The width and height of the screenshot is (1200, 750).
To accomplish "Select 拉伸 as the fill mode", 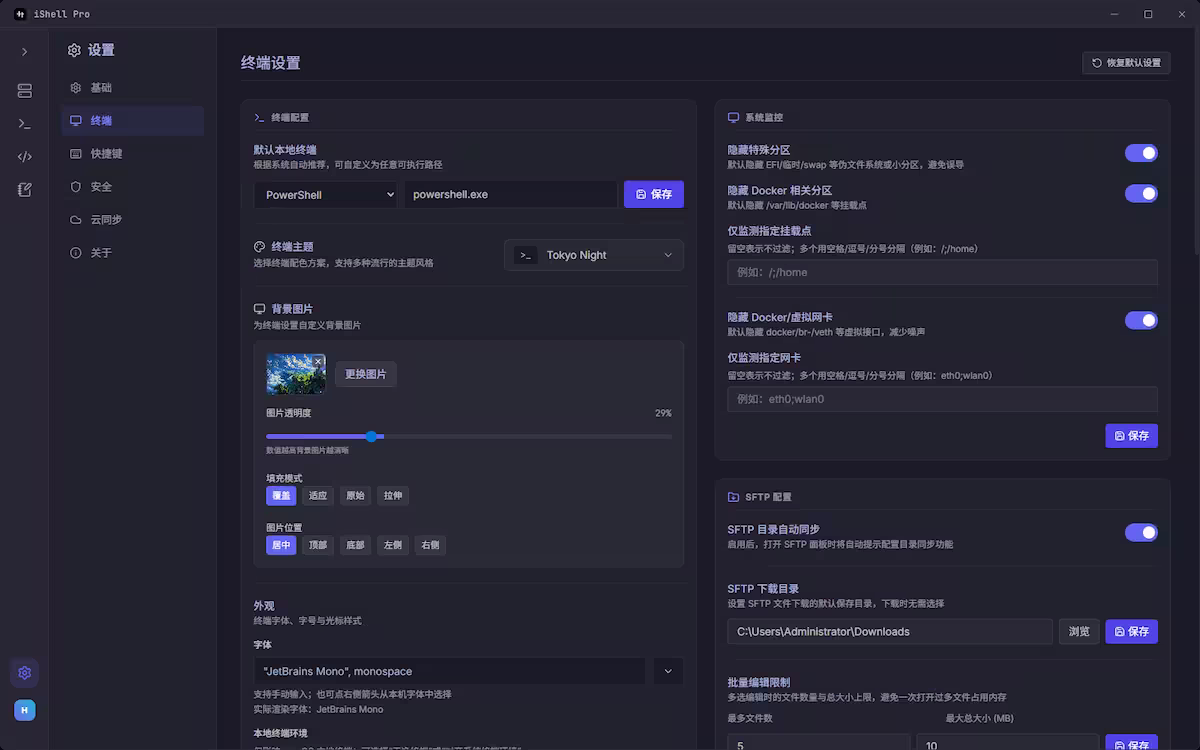I will [391, 495].
